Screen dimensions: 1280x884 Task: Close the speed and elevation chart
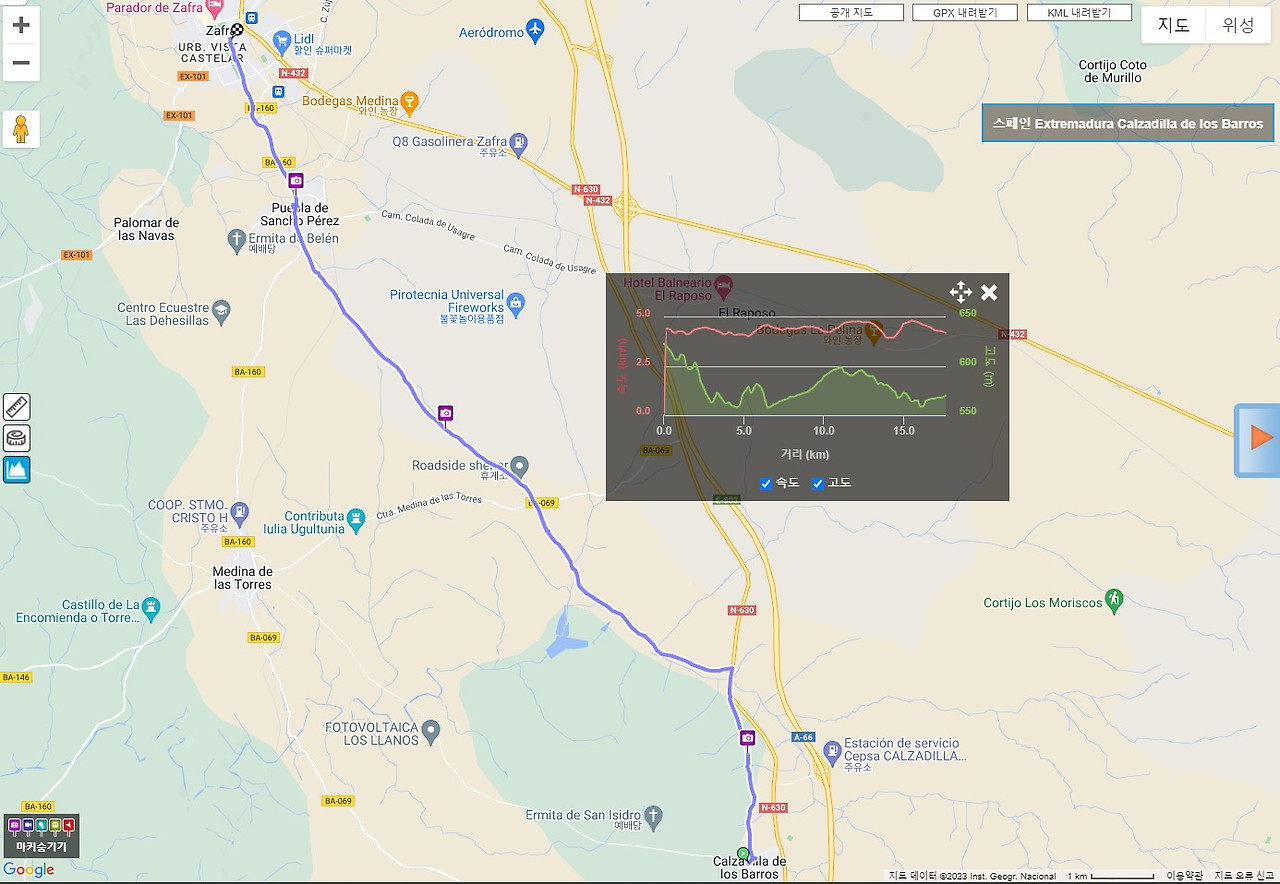[989, 292]
